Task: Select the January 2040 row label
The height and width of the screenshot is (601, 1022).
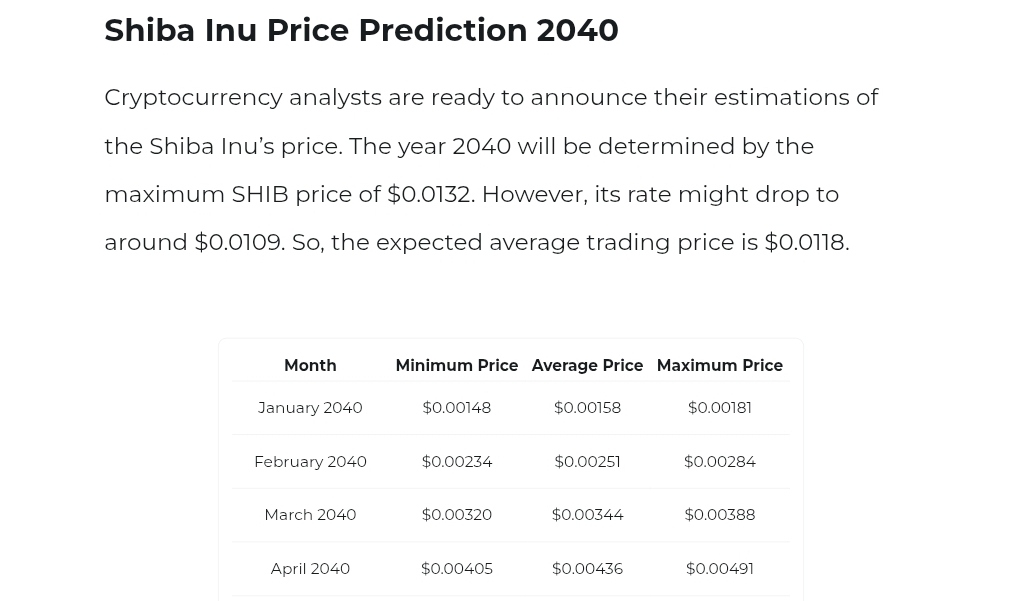Action: (x=310, y=408)
